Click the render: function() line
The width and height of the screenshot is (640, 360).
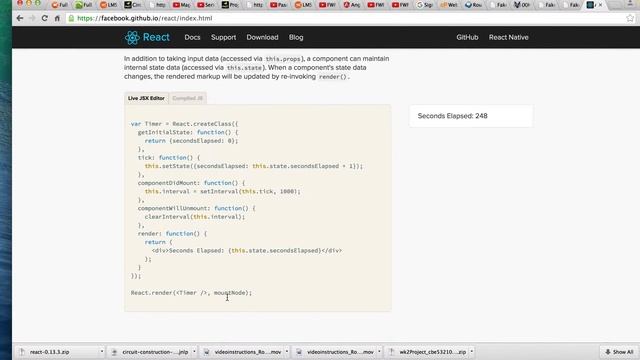[172, 233]
